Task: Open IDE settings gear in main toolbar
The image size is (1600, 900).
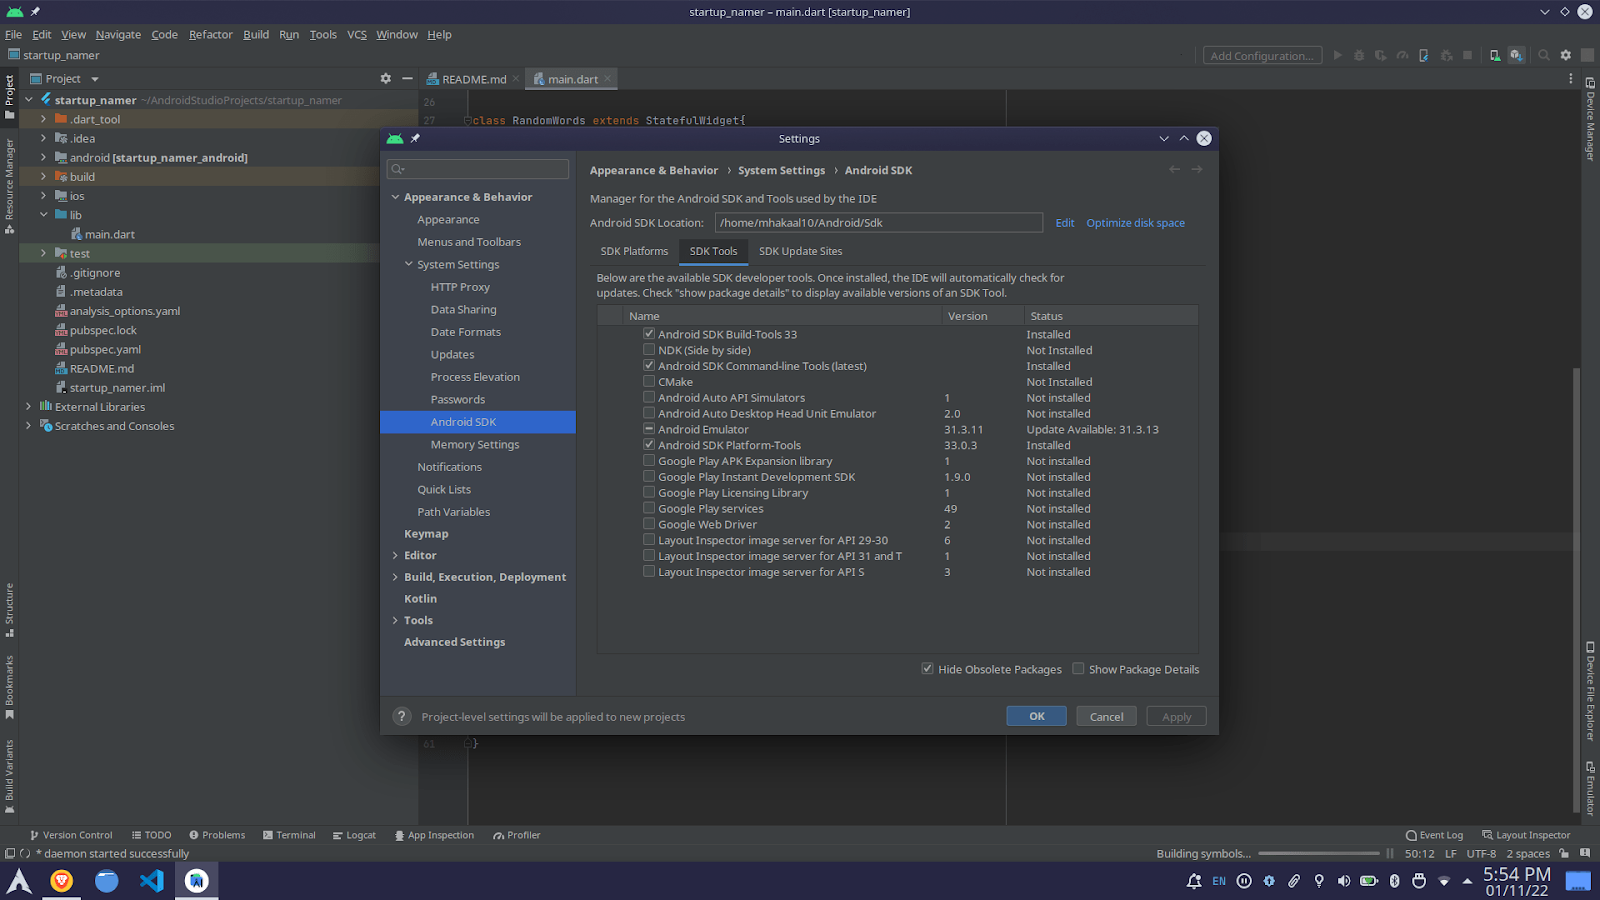Action: click(1566, 56)
